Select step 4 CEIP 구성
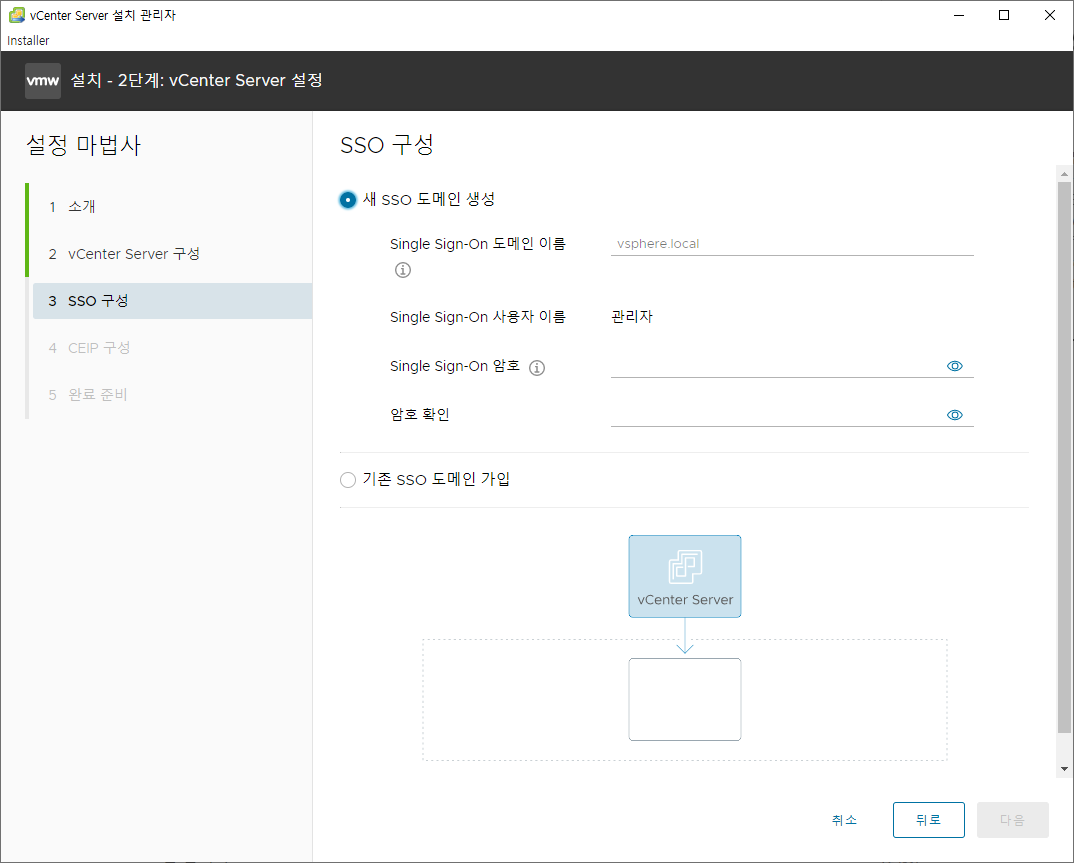Viewport: 1074px width, 863px height. (172, 348)
